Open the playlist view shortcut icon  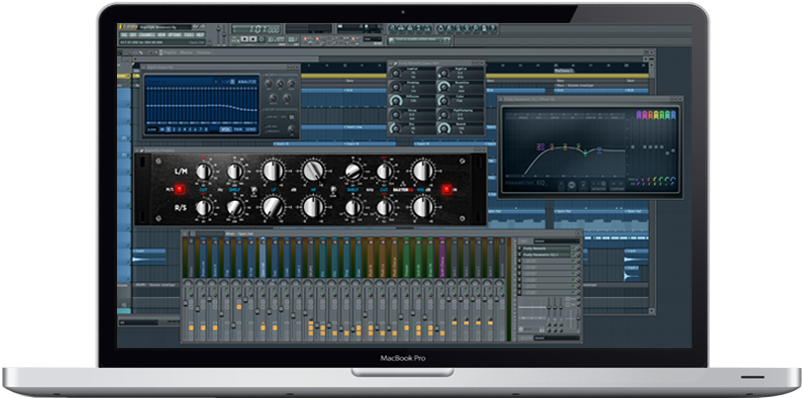(392, 29)
